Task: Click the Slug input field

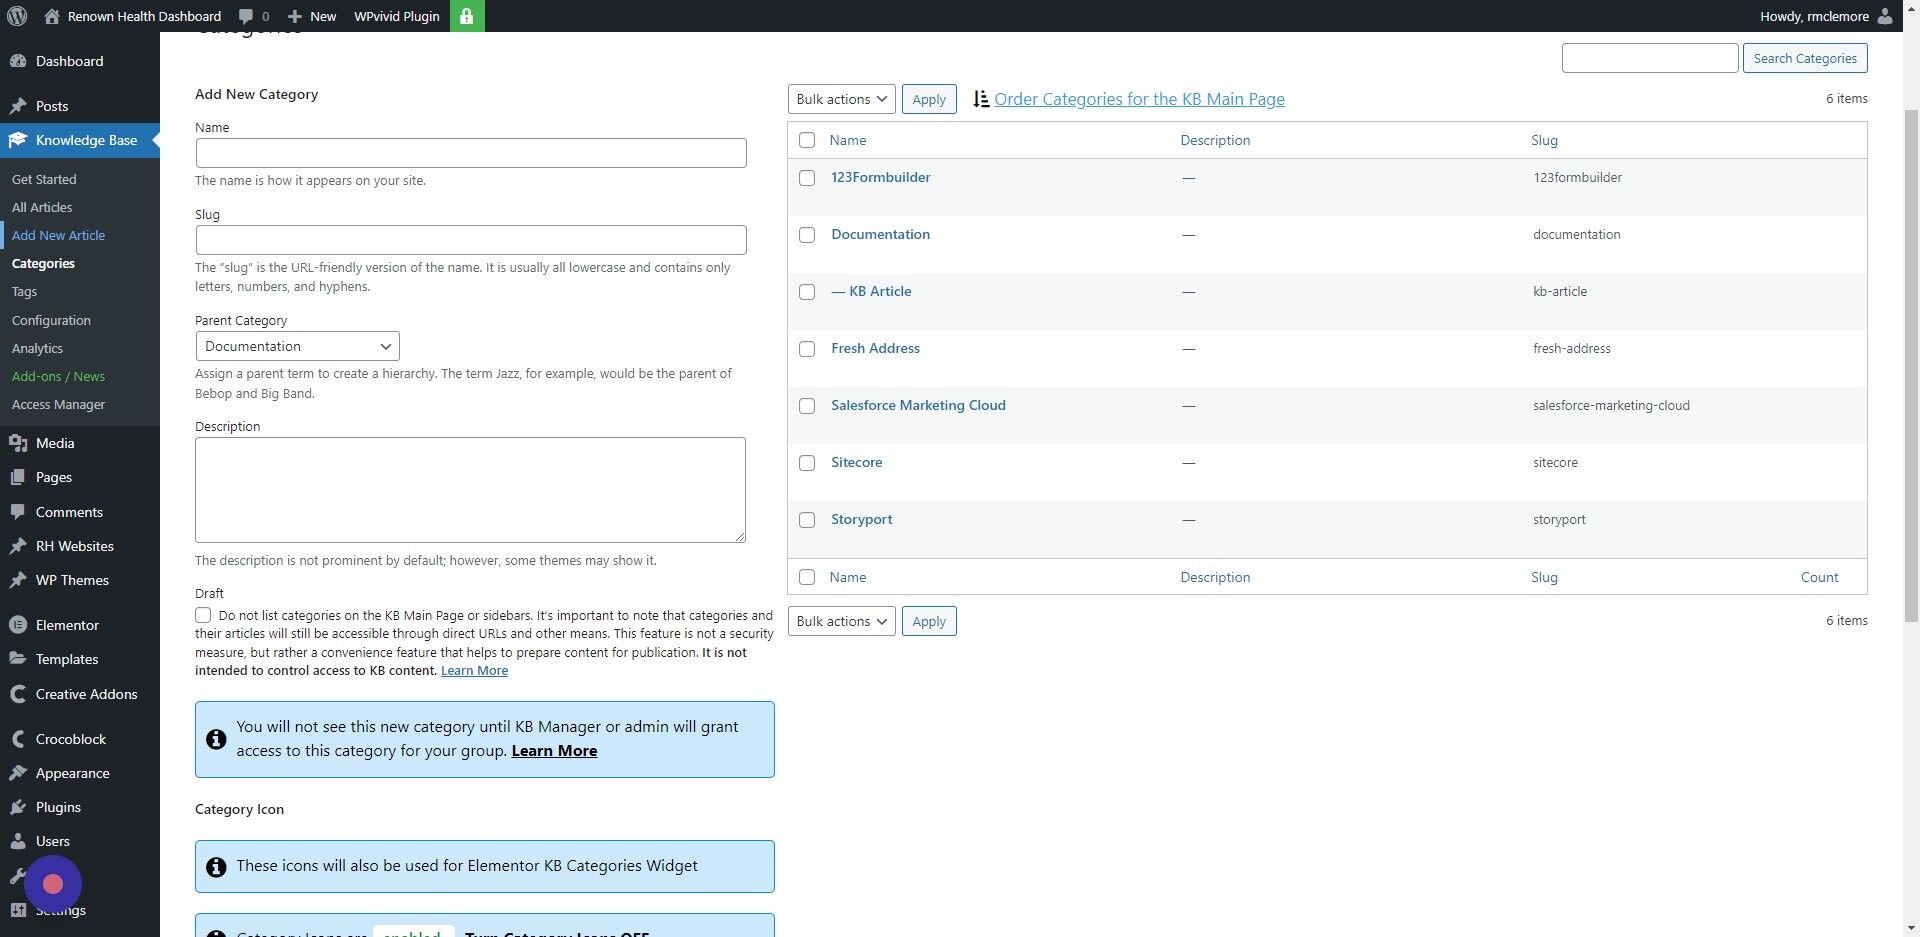Action: click(471, 240)
